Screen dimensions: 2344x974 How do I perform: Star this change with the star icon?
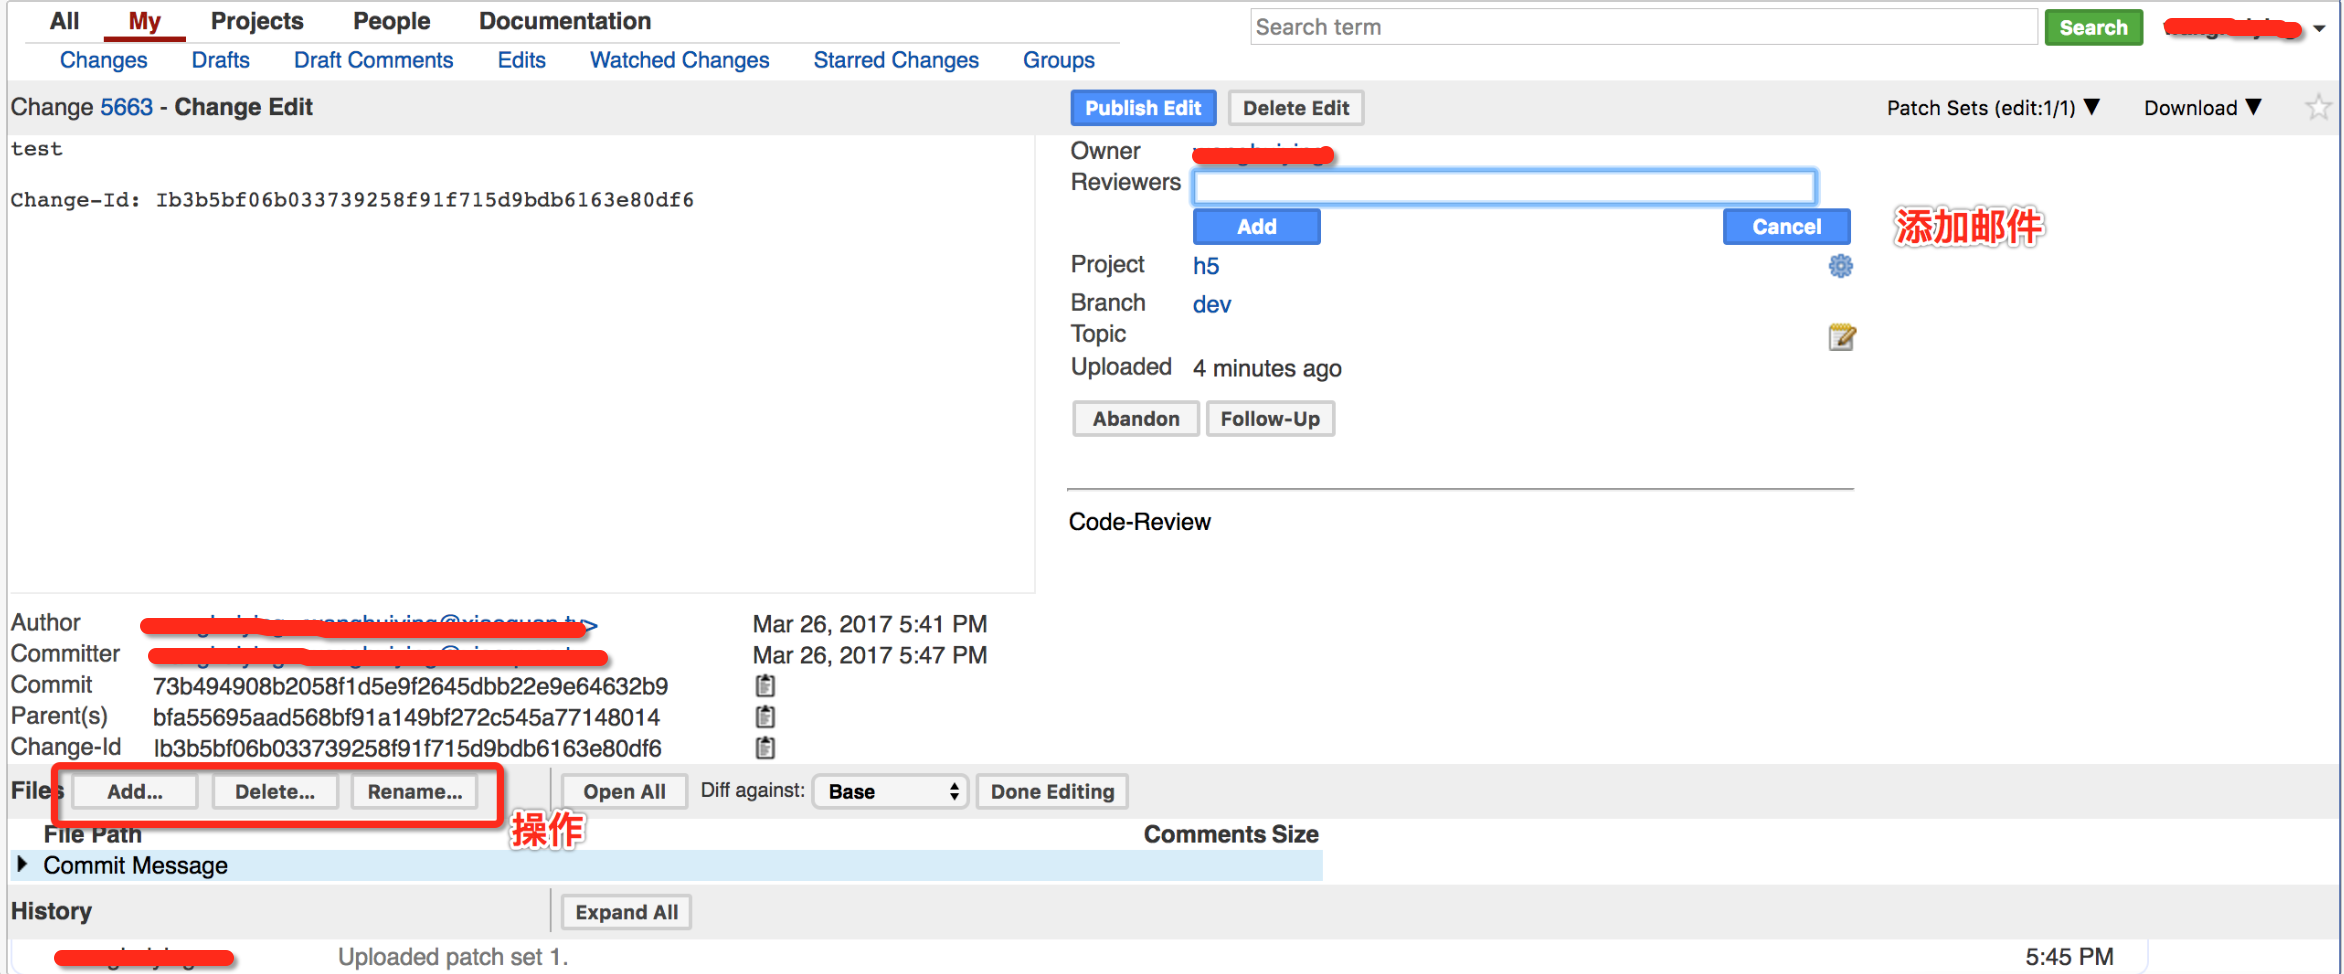point(2317,107)
